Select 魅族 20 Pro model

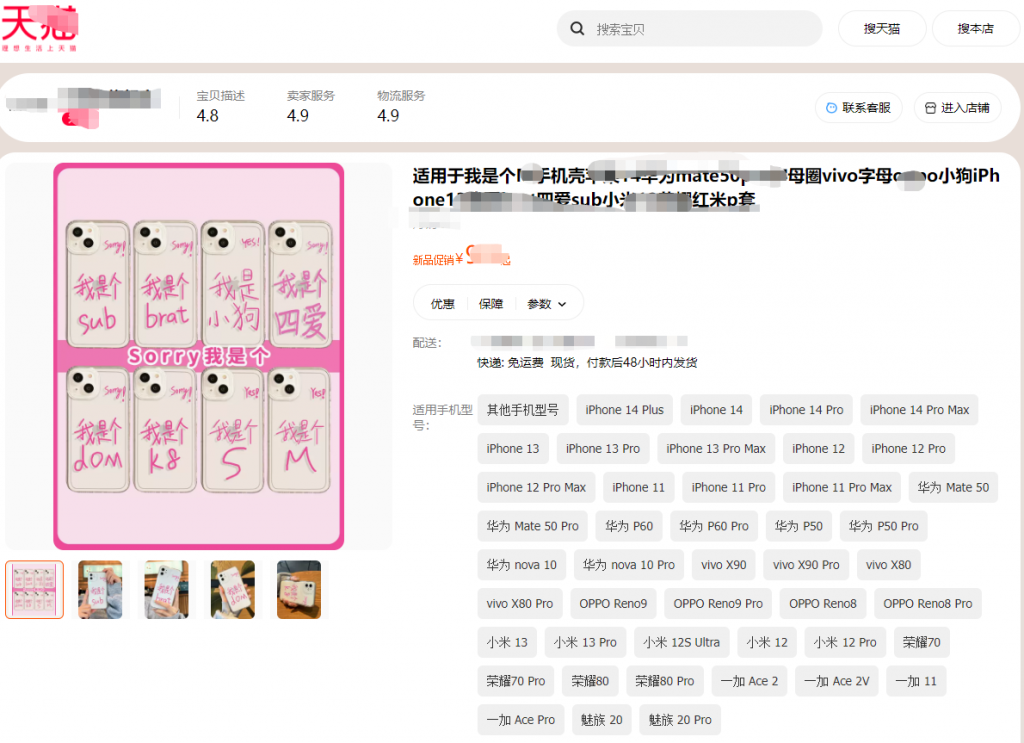tap(680, 719)
